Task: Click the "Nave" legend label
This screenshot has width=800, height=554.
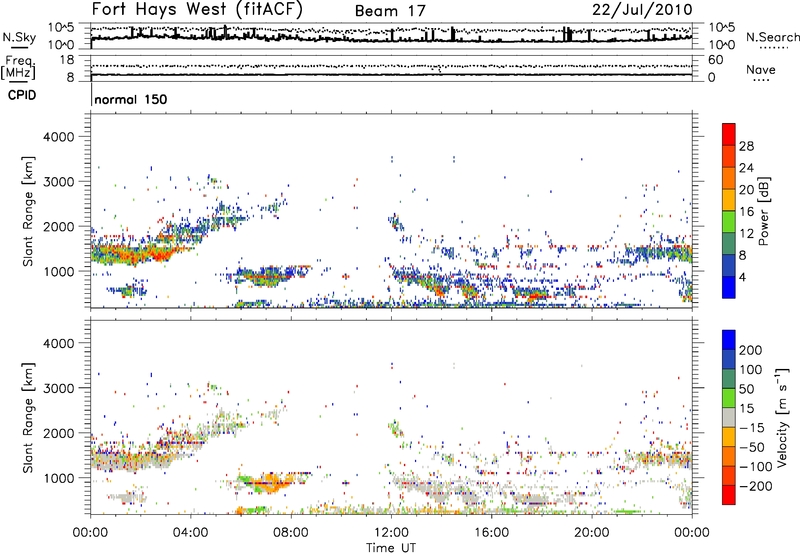Action: [761, 69]
